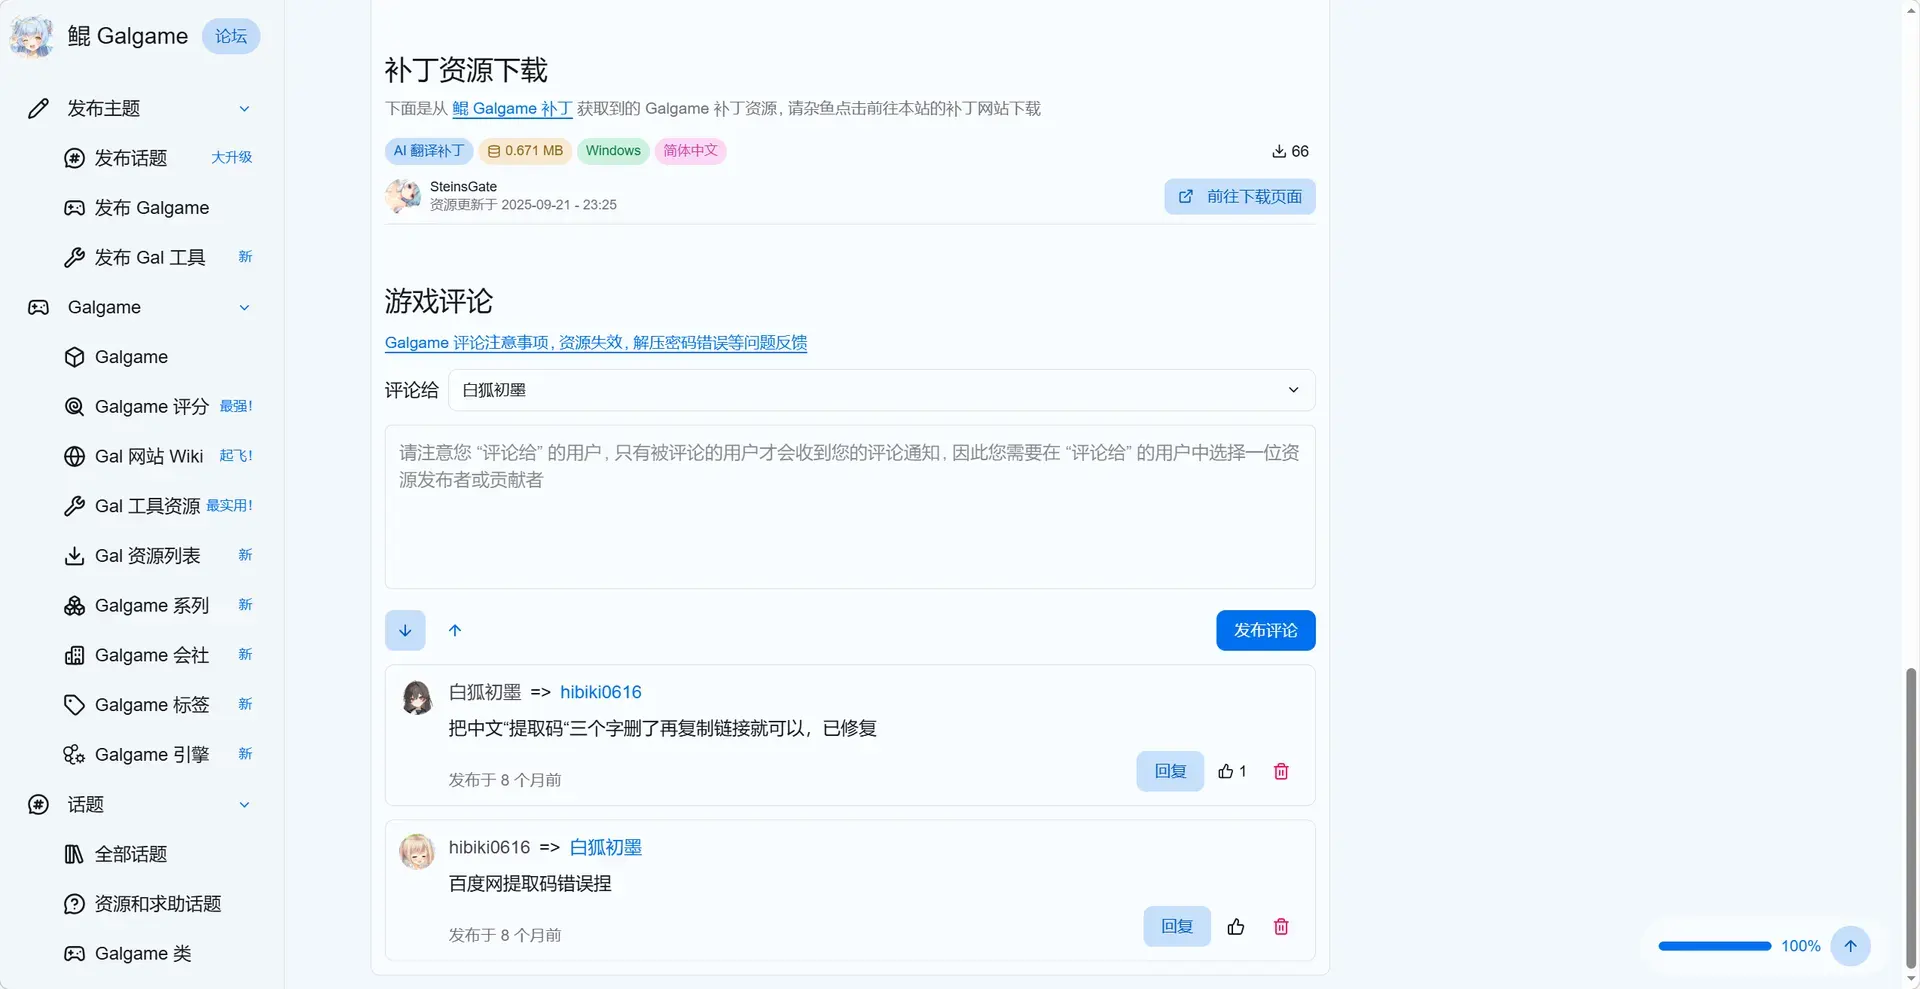This screenshot has height=989, width=1920.
Task: Click the 简体中文 language tag
Action: [690, 151]
